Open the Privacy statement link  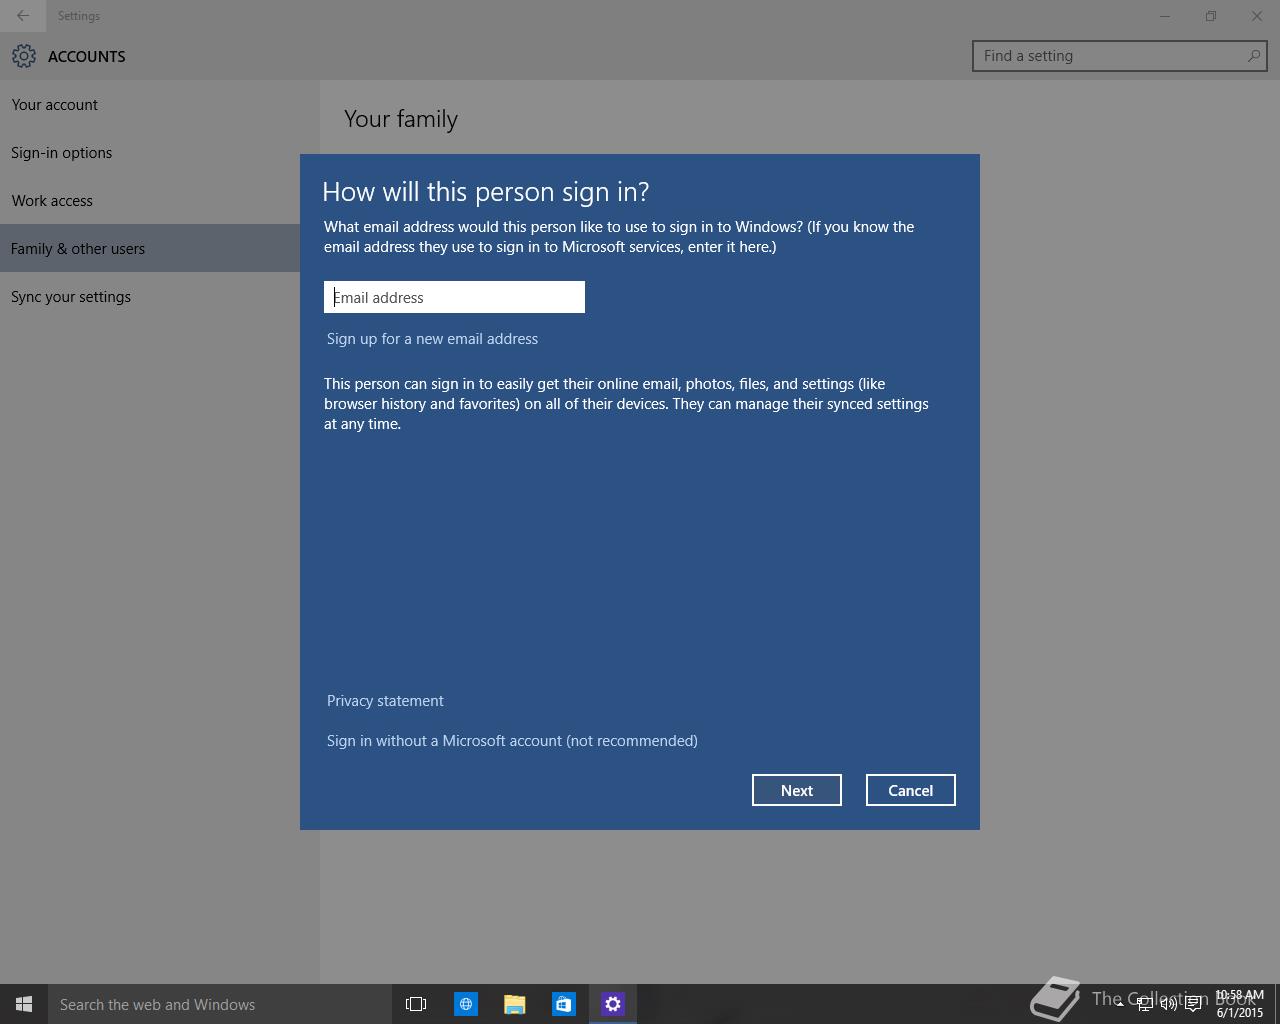coord(385,701)
